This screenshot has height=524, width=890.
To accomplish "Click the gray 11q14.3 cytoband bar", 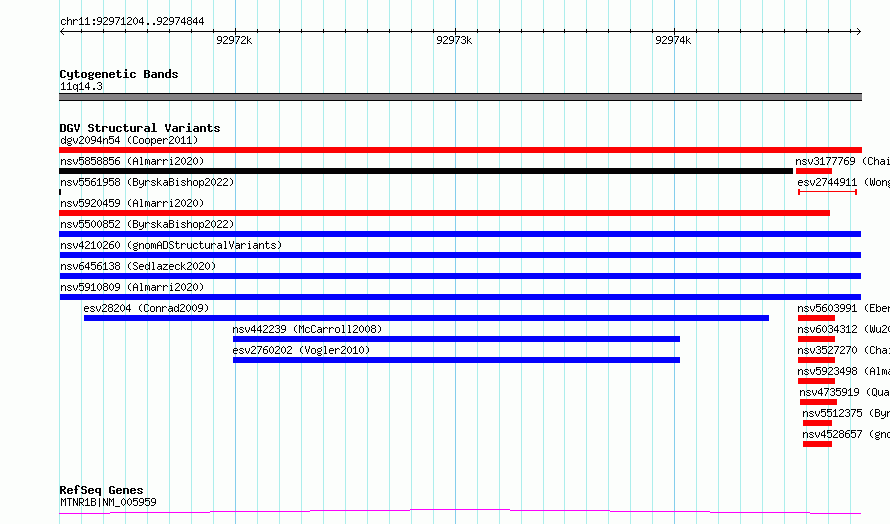I will [x=460, y=97].
